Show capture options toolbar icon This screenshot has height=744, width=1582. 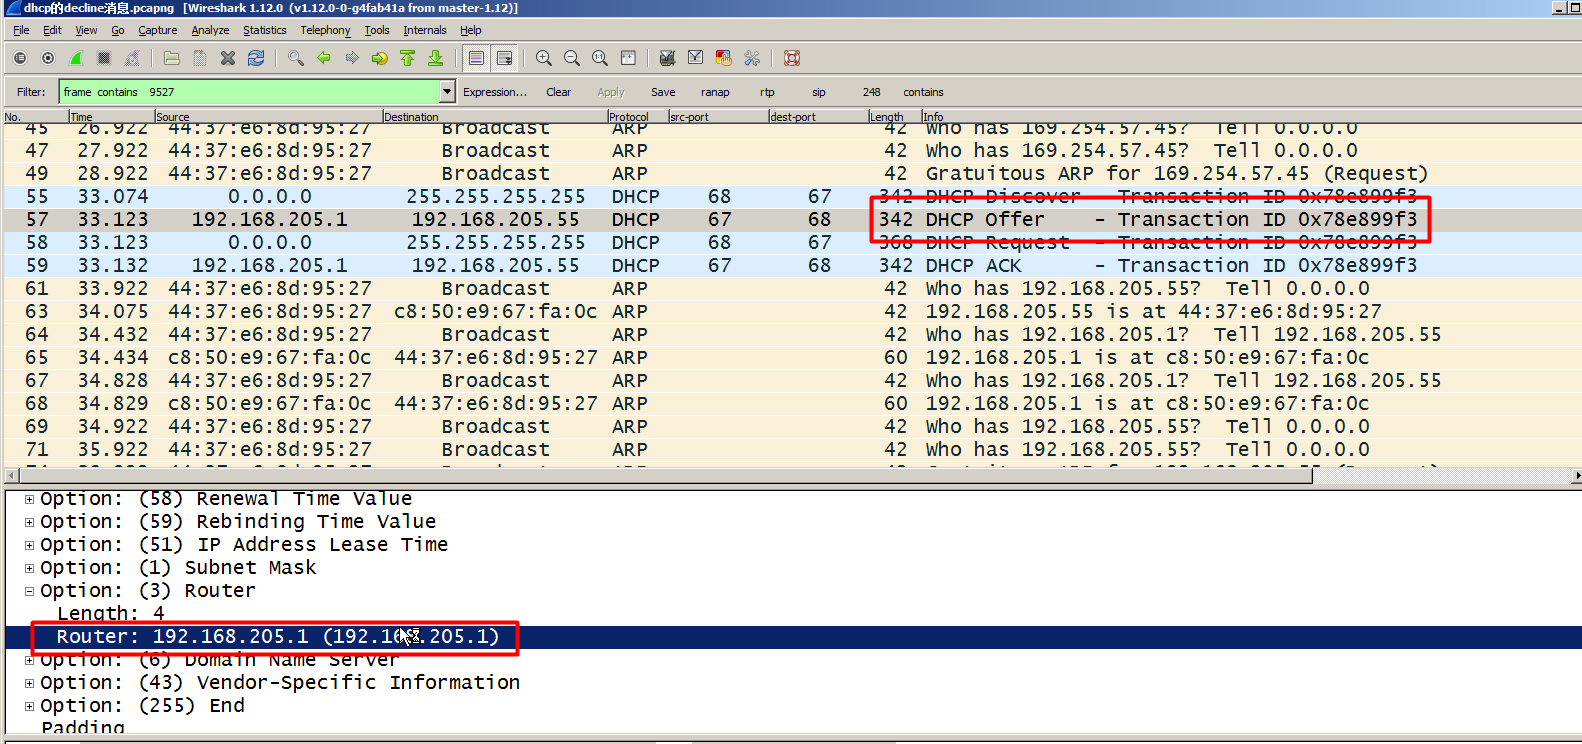[48, 58]
